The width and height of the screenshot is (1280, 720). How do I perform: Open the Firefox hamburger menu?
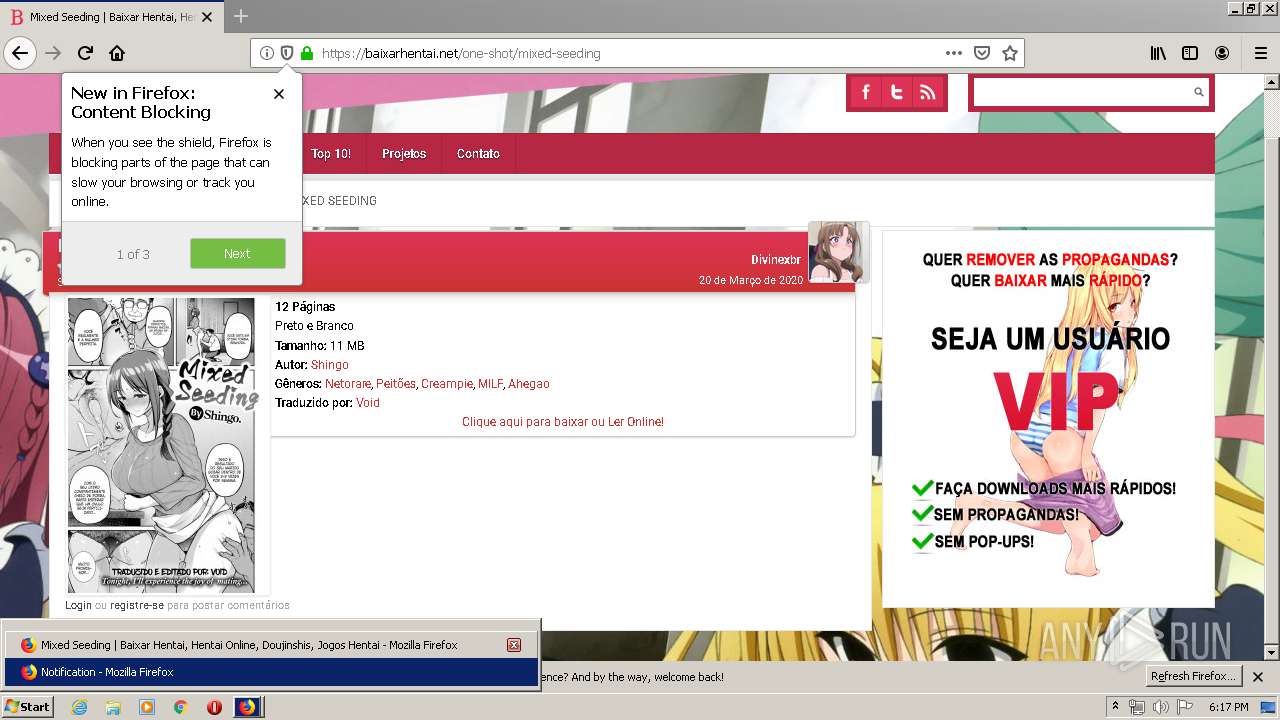1260,53
